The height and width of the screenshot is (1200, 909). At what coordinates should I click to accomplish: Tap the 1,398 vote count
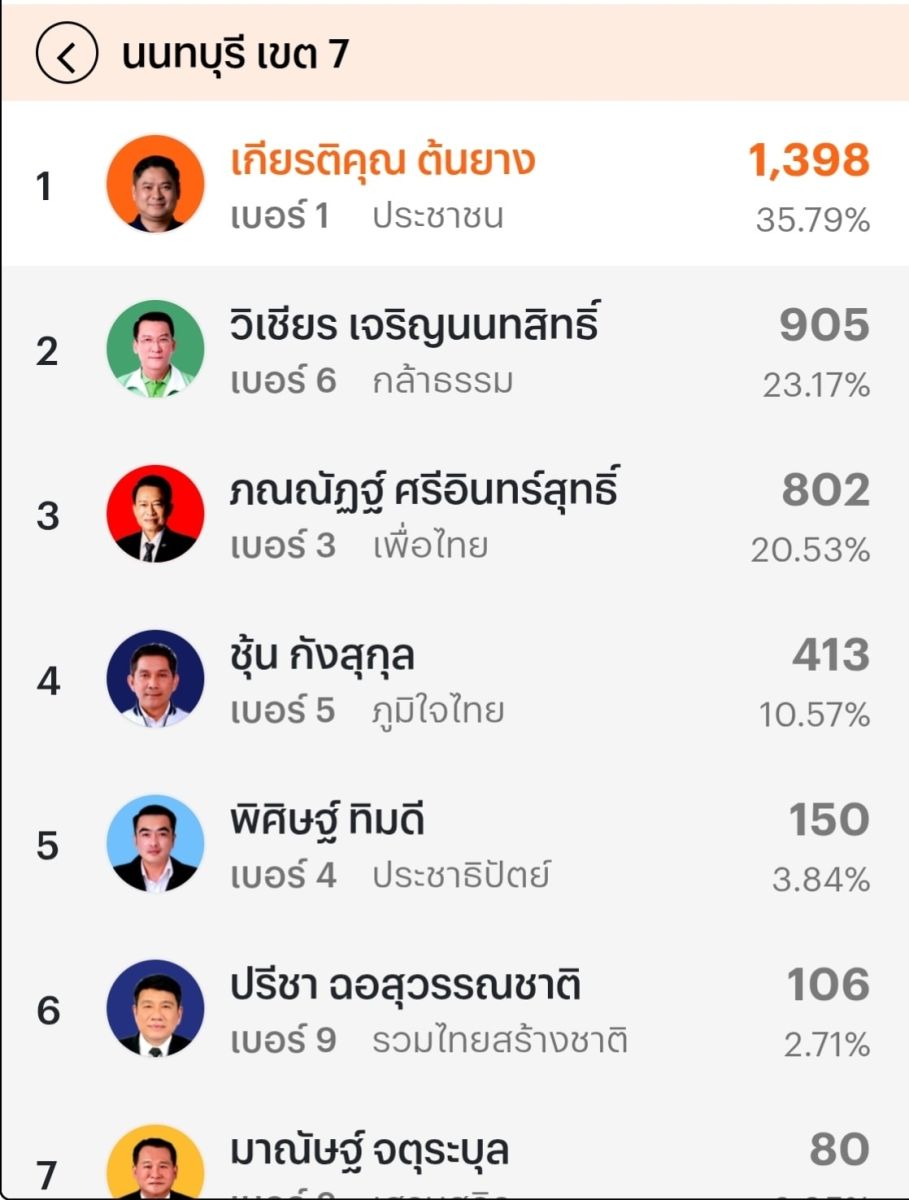point(808,161)
